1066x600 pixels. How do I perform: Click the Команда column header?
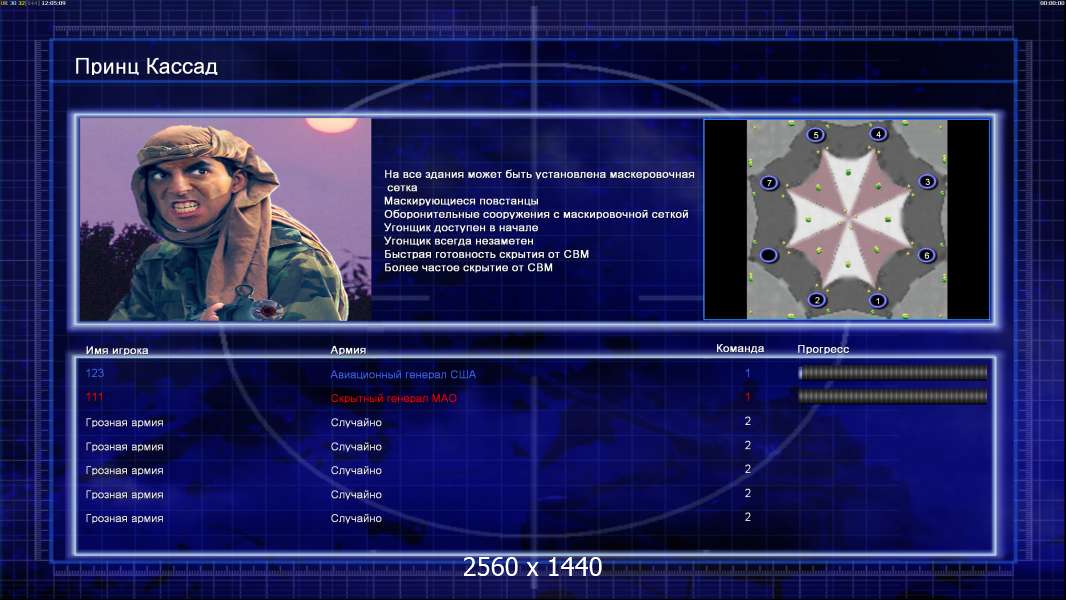740,349
